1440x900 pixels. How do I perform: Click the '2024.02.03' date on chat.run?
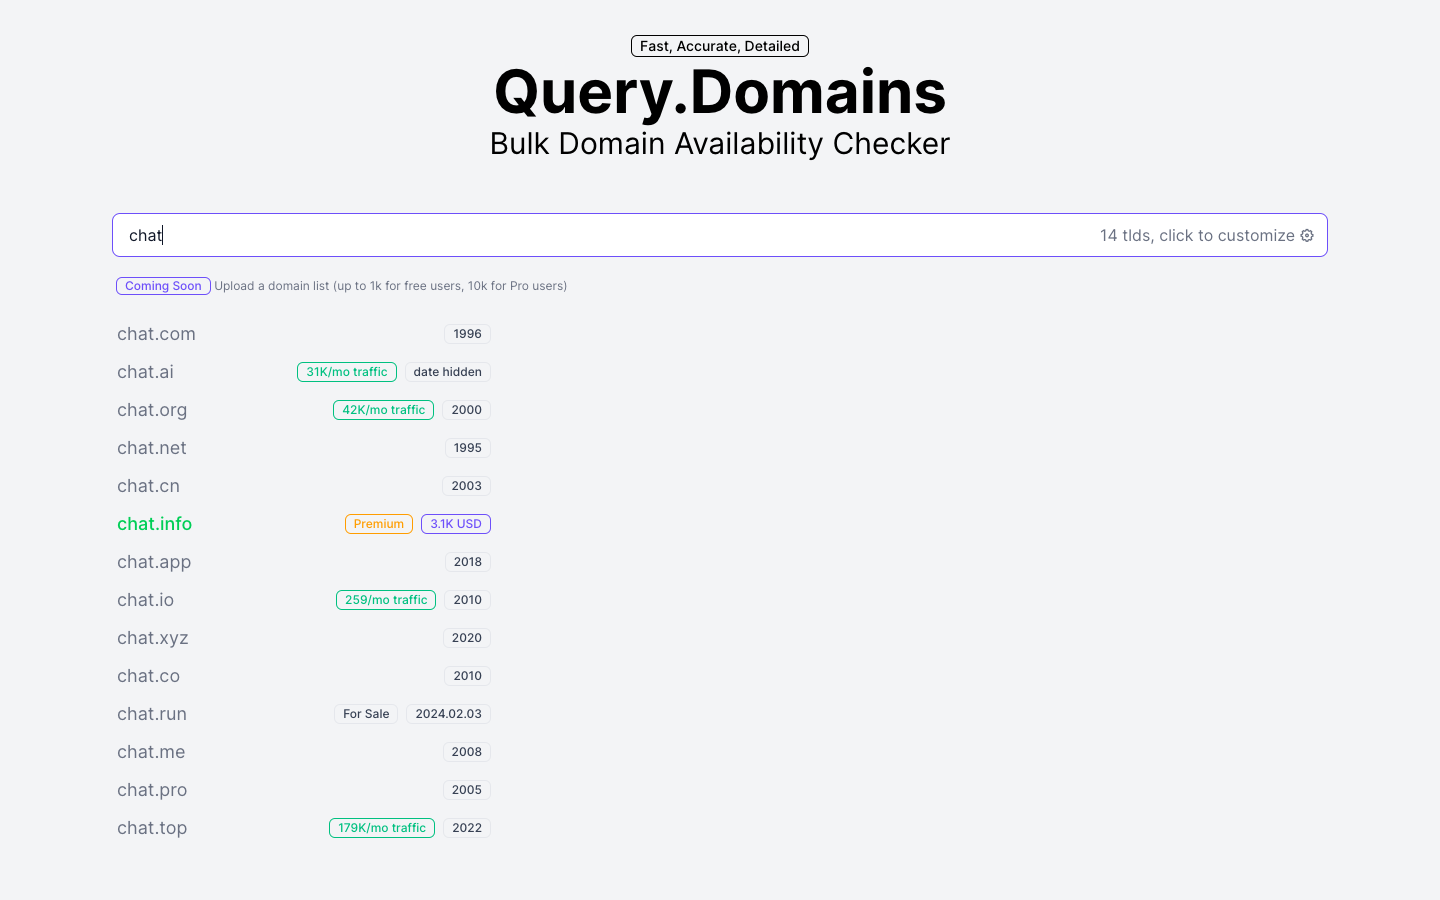(x=448, y=713)
